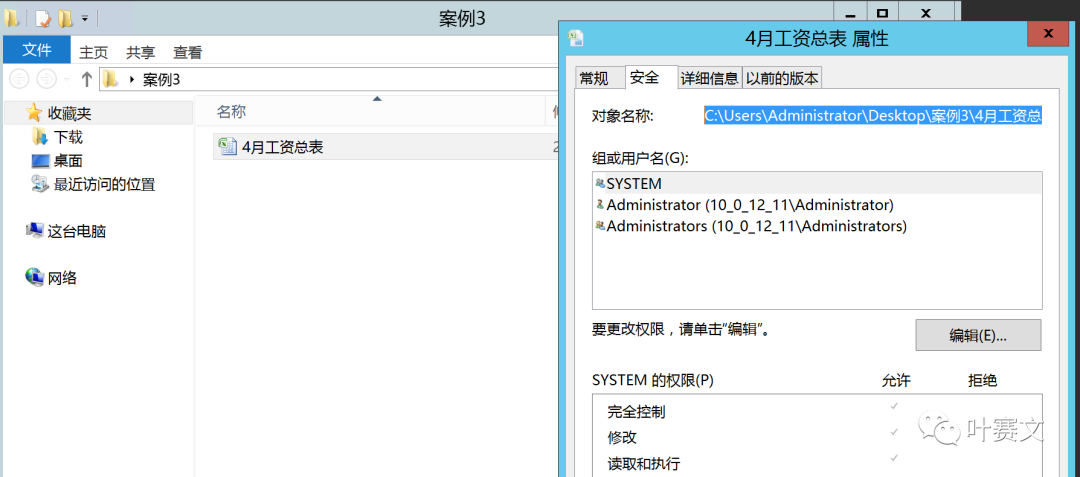
Task: Click the 下载 folder icon
Action: [x=40, y=136]
